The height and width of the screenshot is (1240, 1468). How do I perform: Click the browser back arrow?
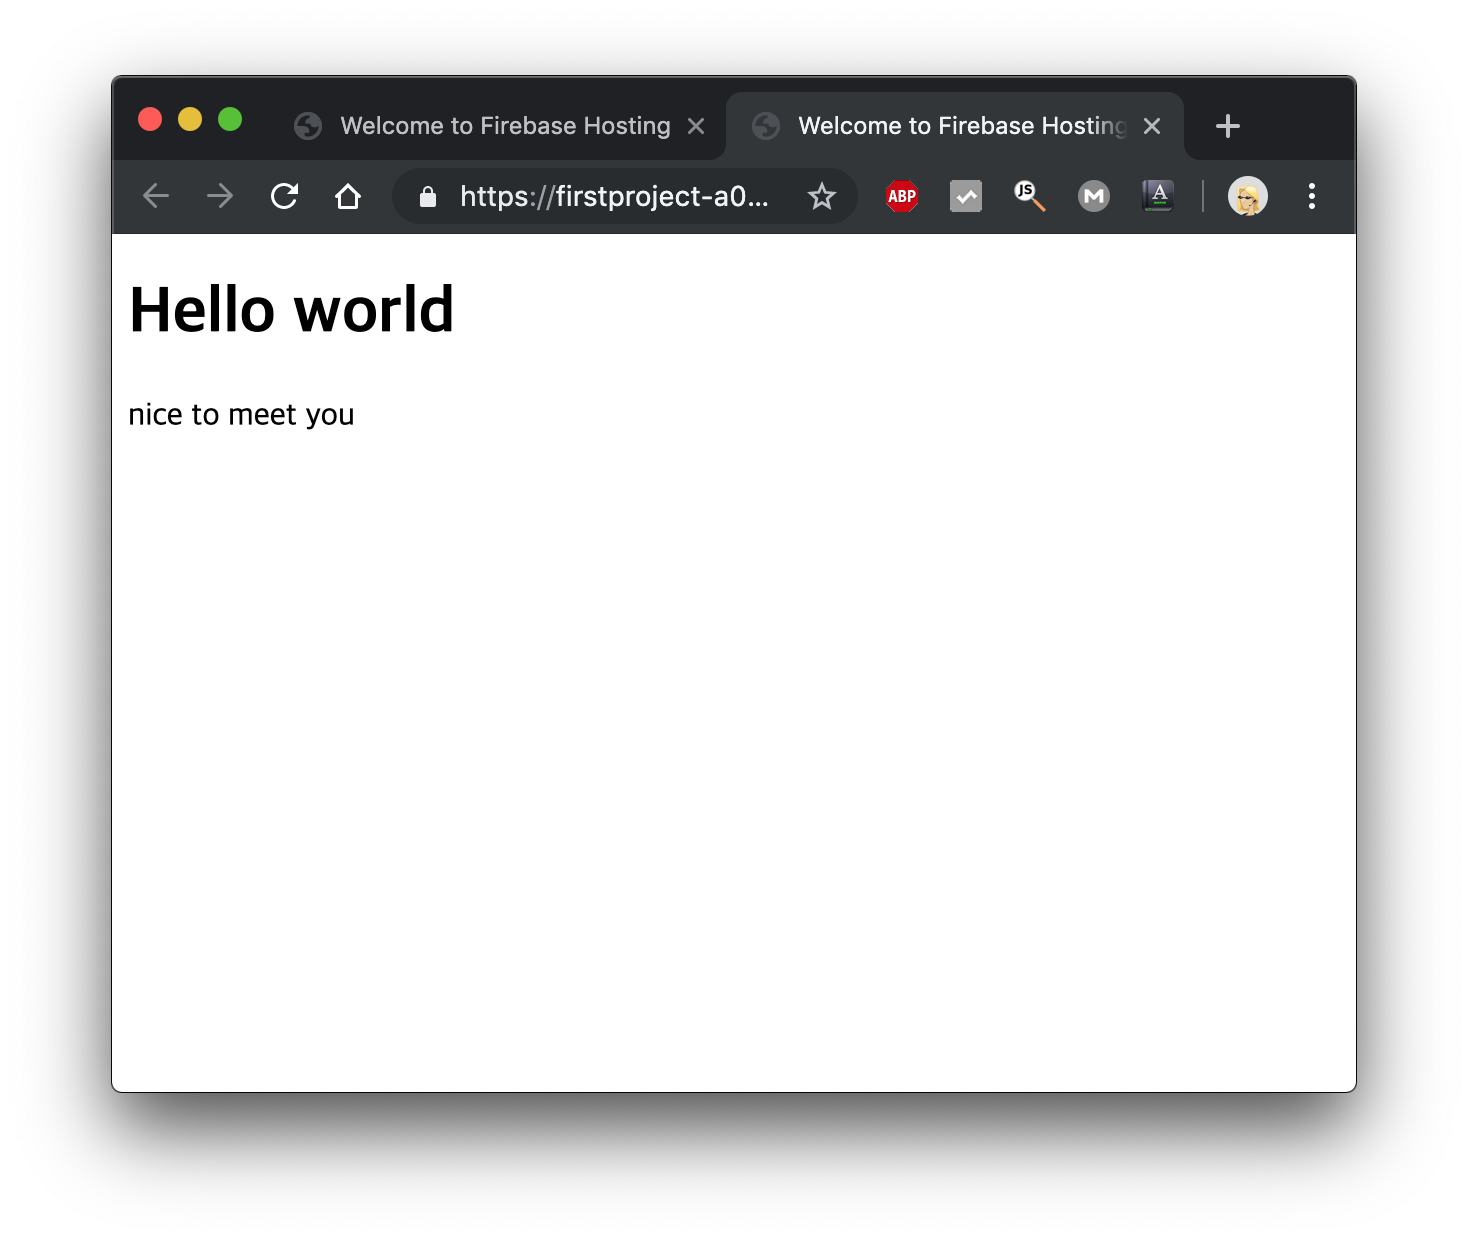[x=156, y=196]
